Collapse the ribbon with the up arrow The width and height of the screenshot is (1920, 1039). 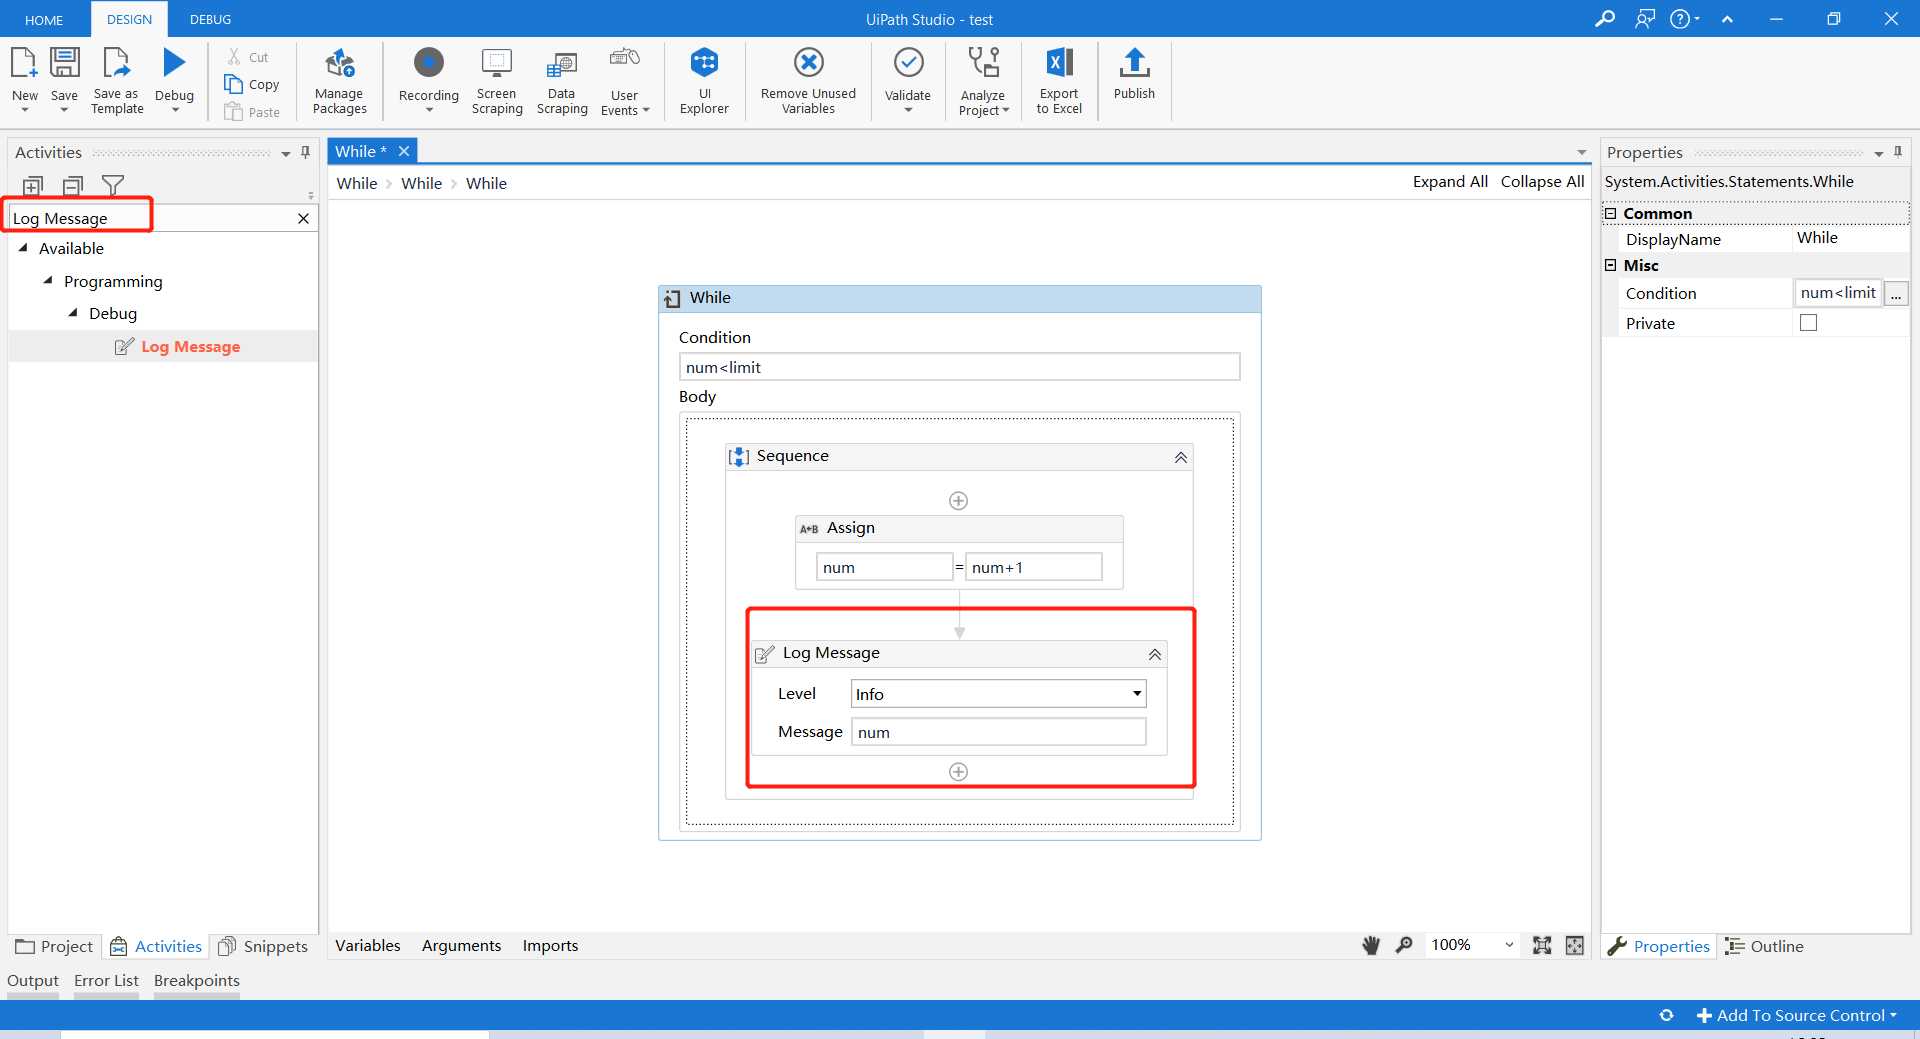pos(1726,19)
